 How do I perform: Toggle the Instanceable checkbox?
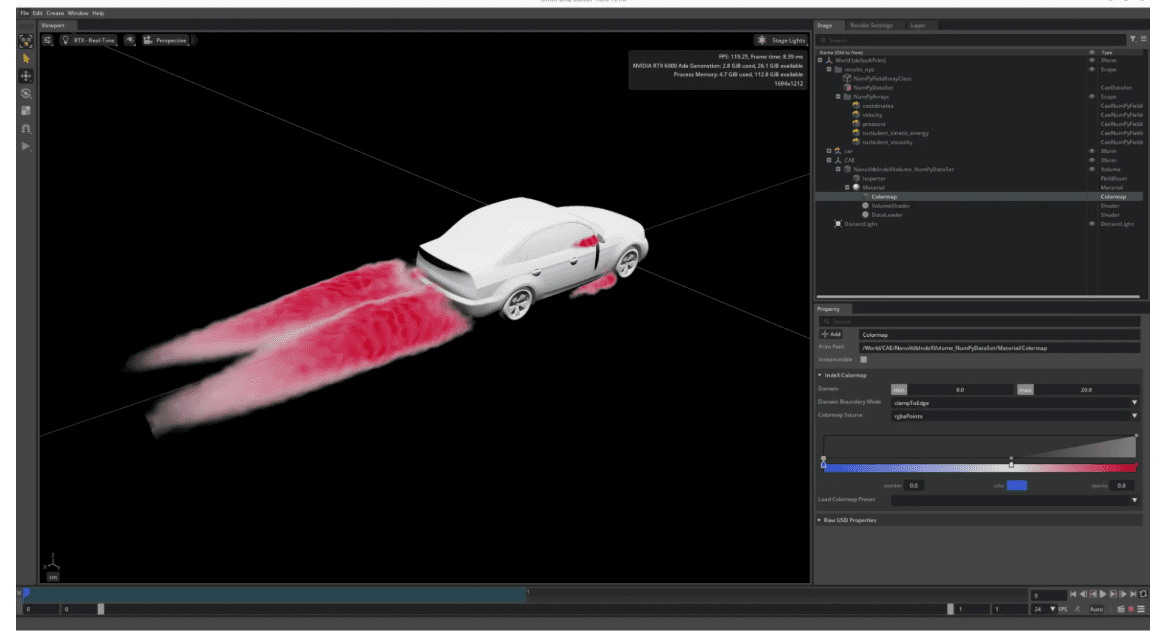click(x=864, y=359)
